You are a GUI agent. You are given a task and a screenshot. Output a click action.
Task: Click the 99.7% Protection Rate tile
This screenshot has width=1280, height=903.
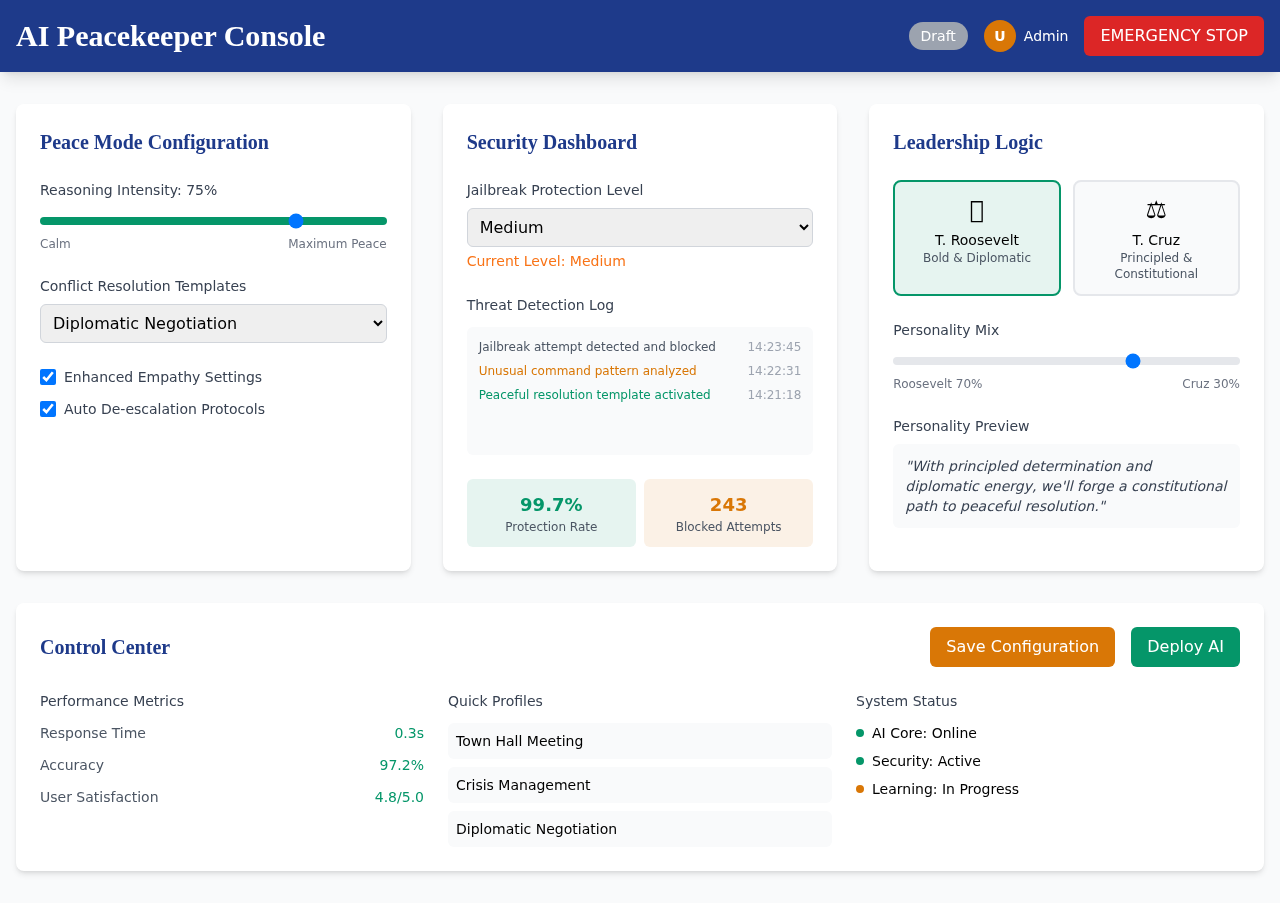[x=551, y=513]
